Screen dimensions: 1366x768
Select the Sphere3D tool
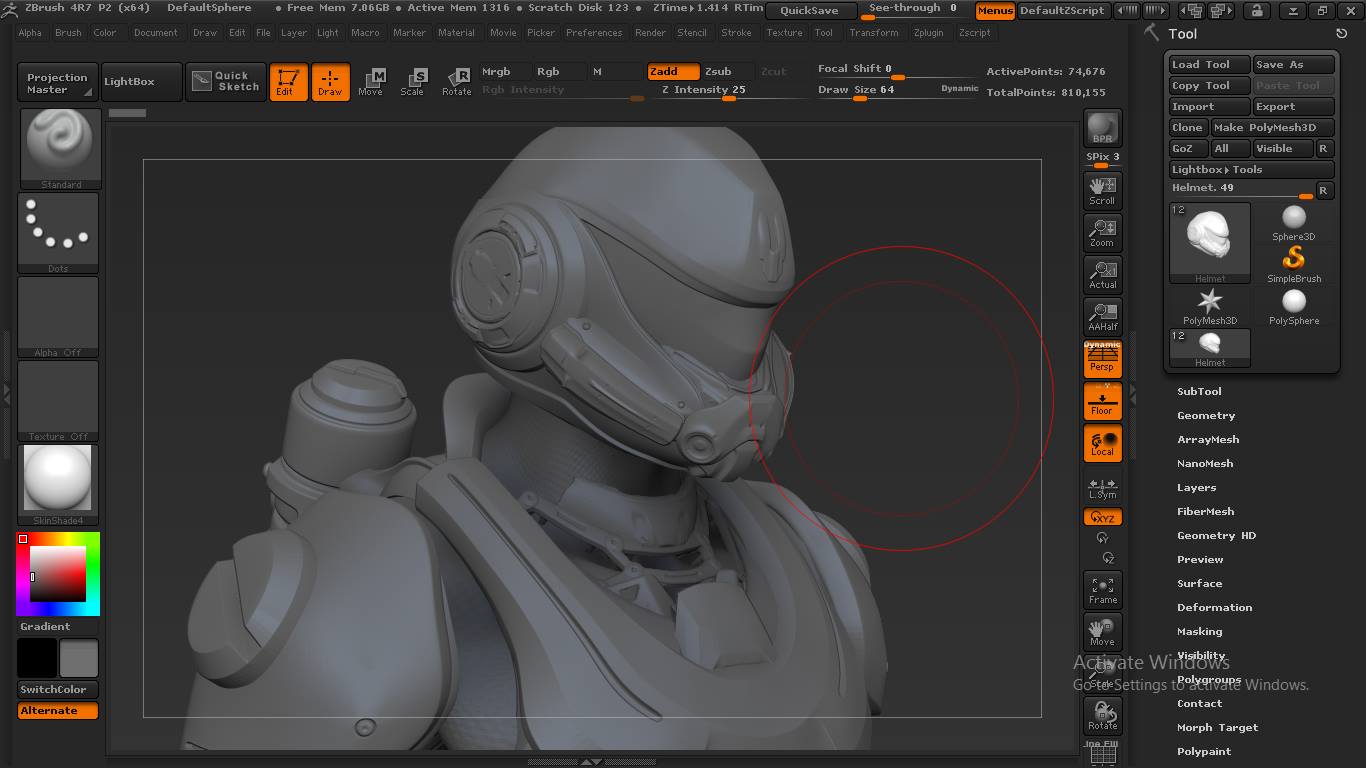point(1294,223)
